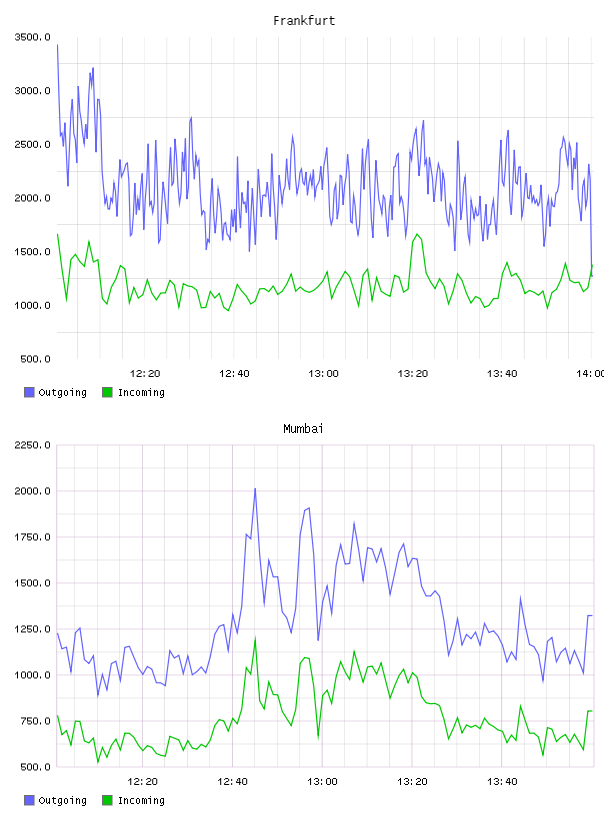
Task: Click the 2500.0 y-axis label on Frankfurt chart
Action: click(x=32, y=144)
